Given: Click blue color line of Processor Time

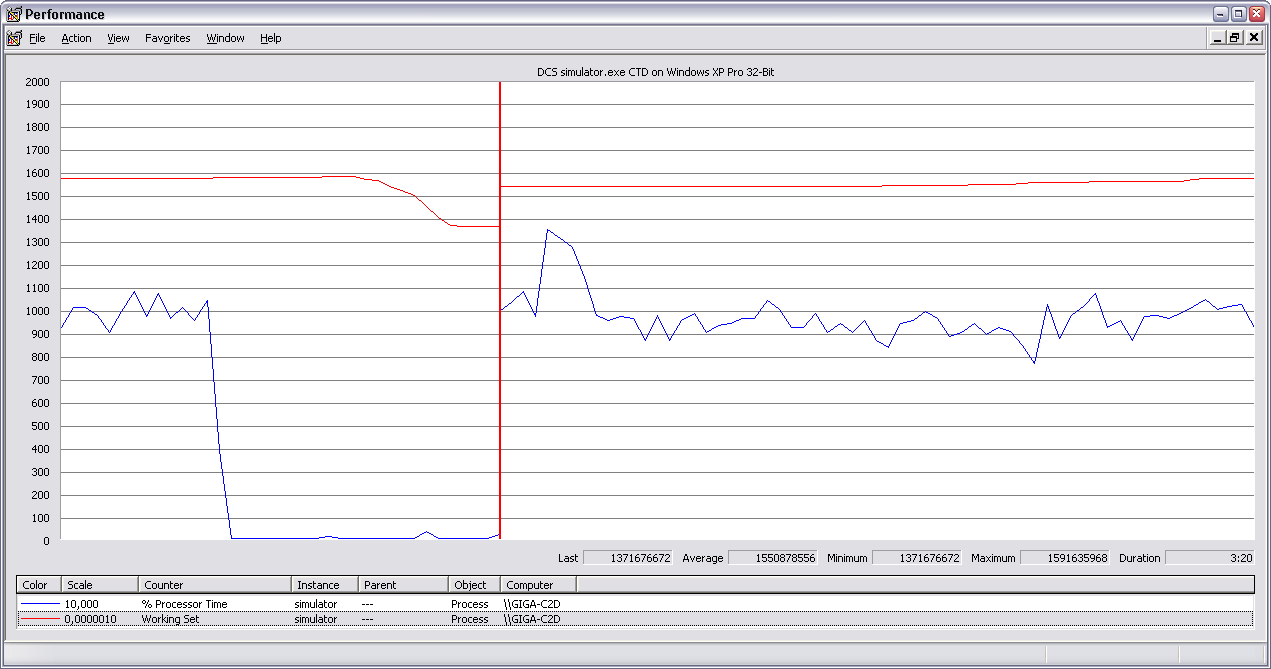Looking at the screenshot, I should click(x=39, y=604).
